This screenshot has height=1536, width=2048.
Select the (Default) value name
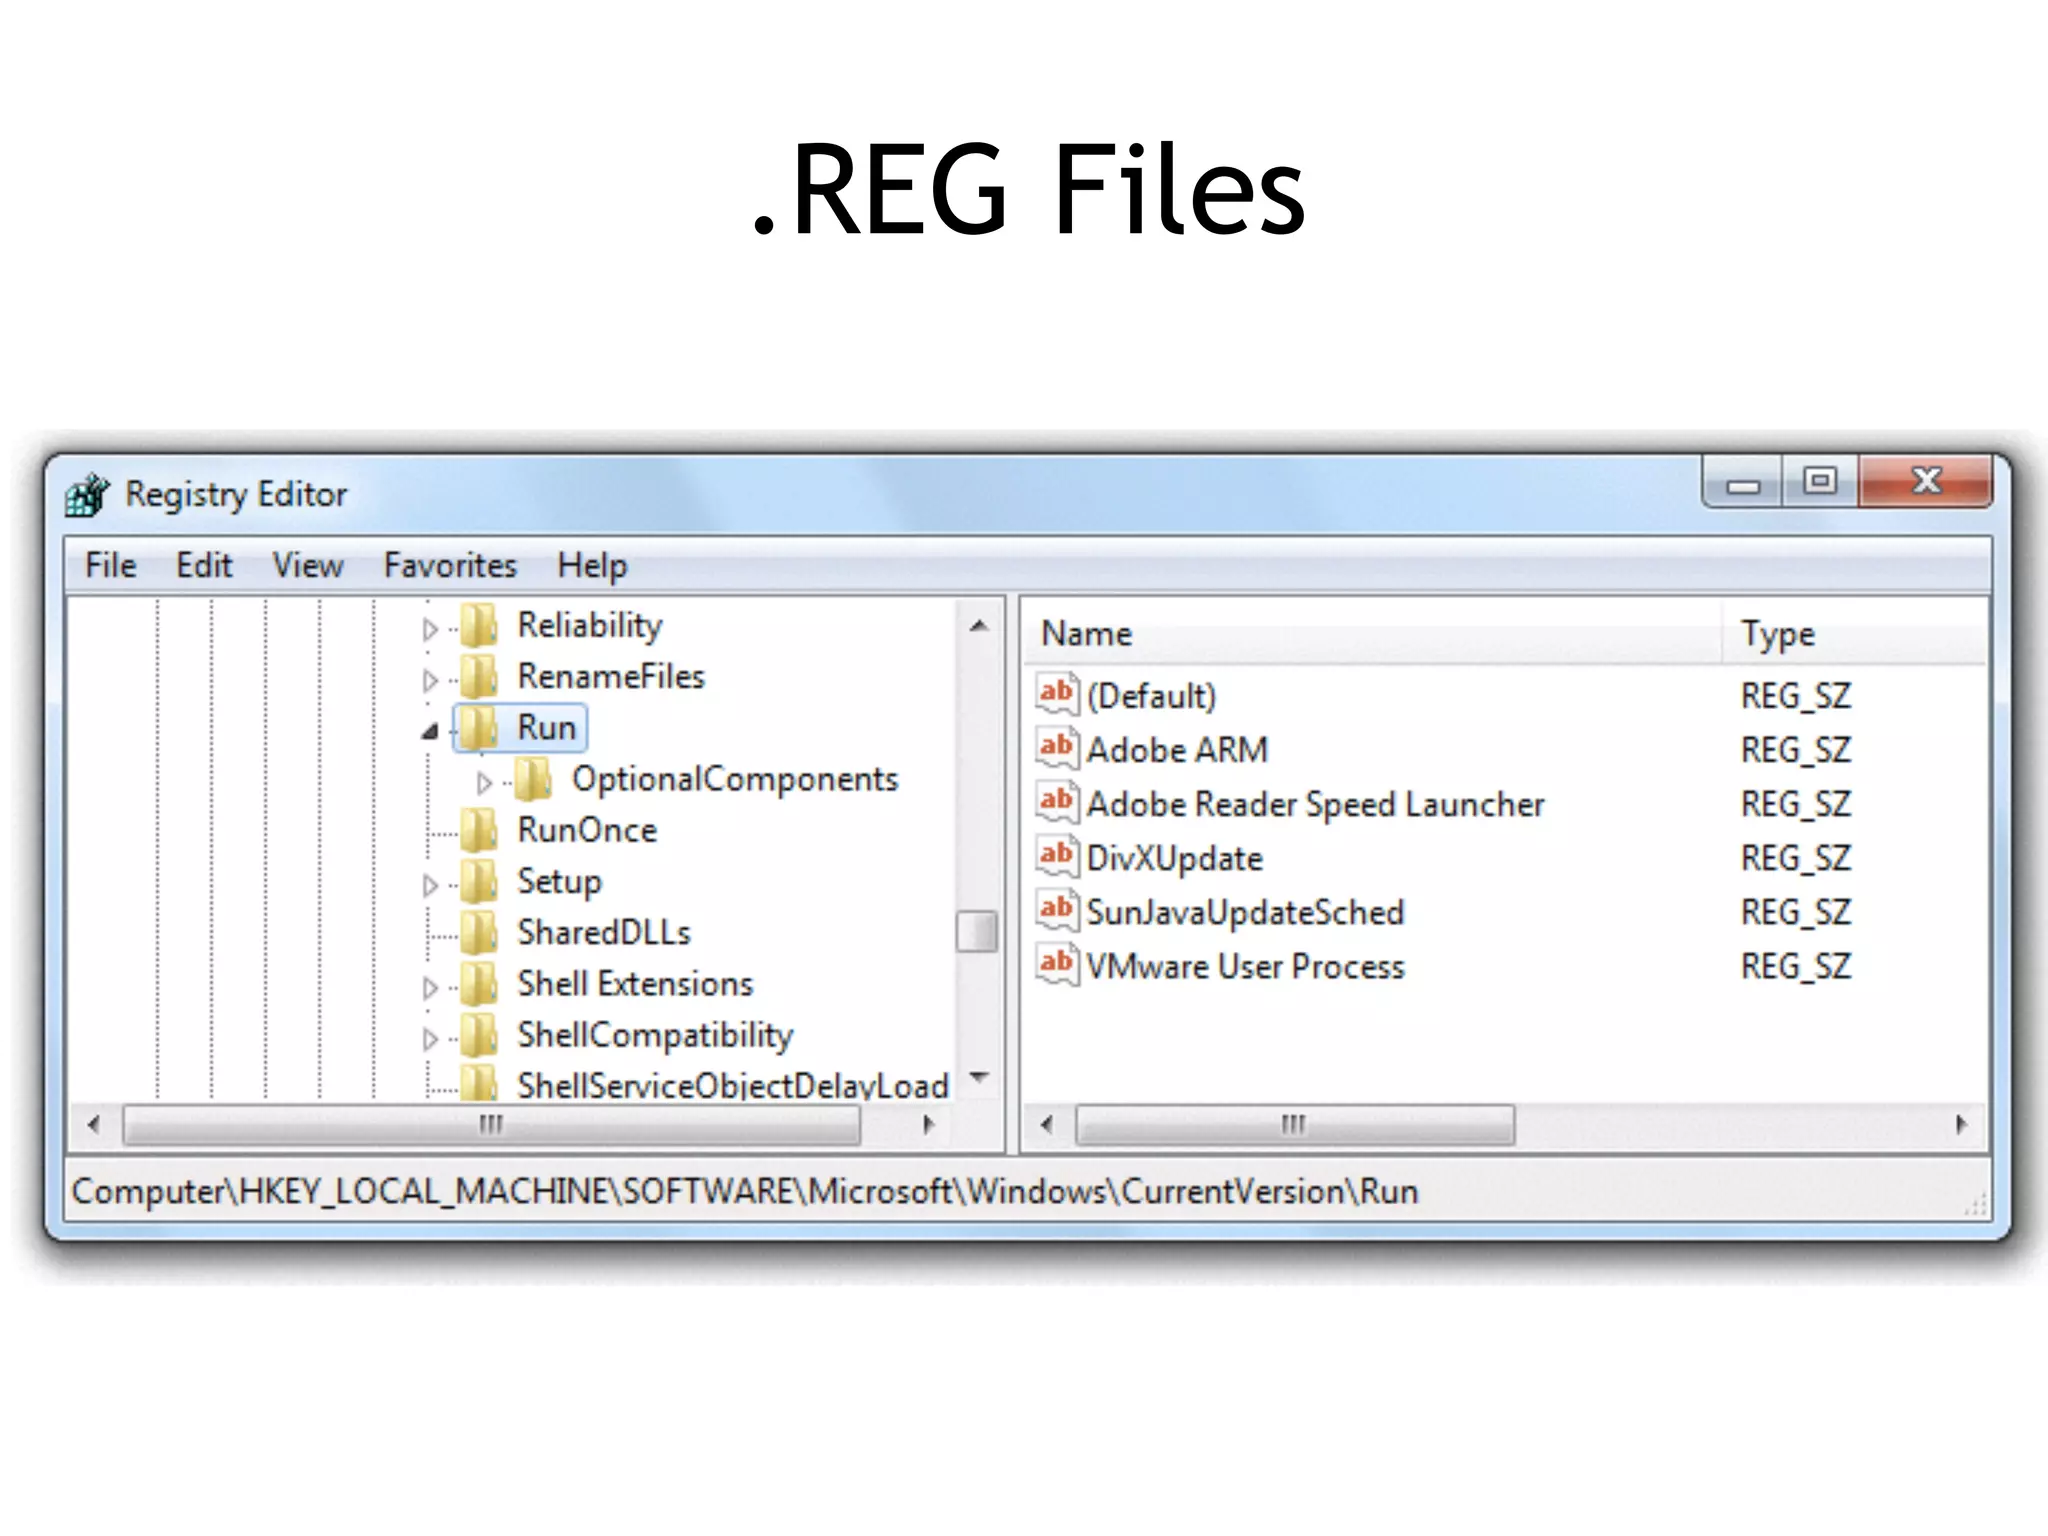pyautogui.click(x=1151, y=696)
